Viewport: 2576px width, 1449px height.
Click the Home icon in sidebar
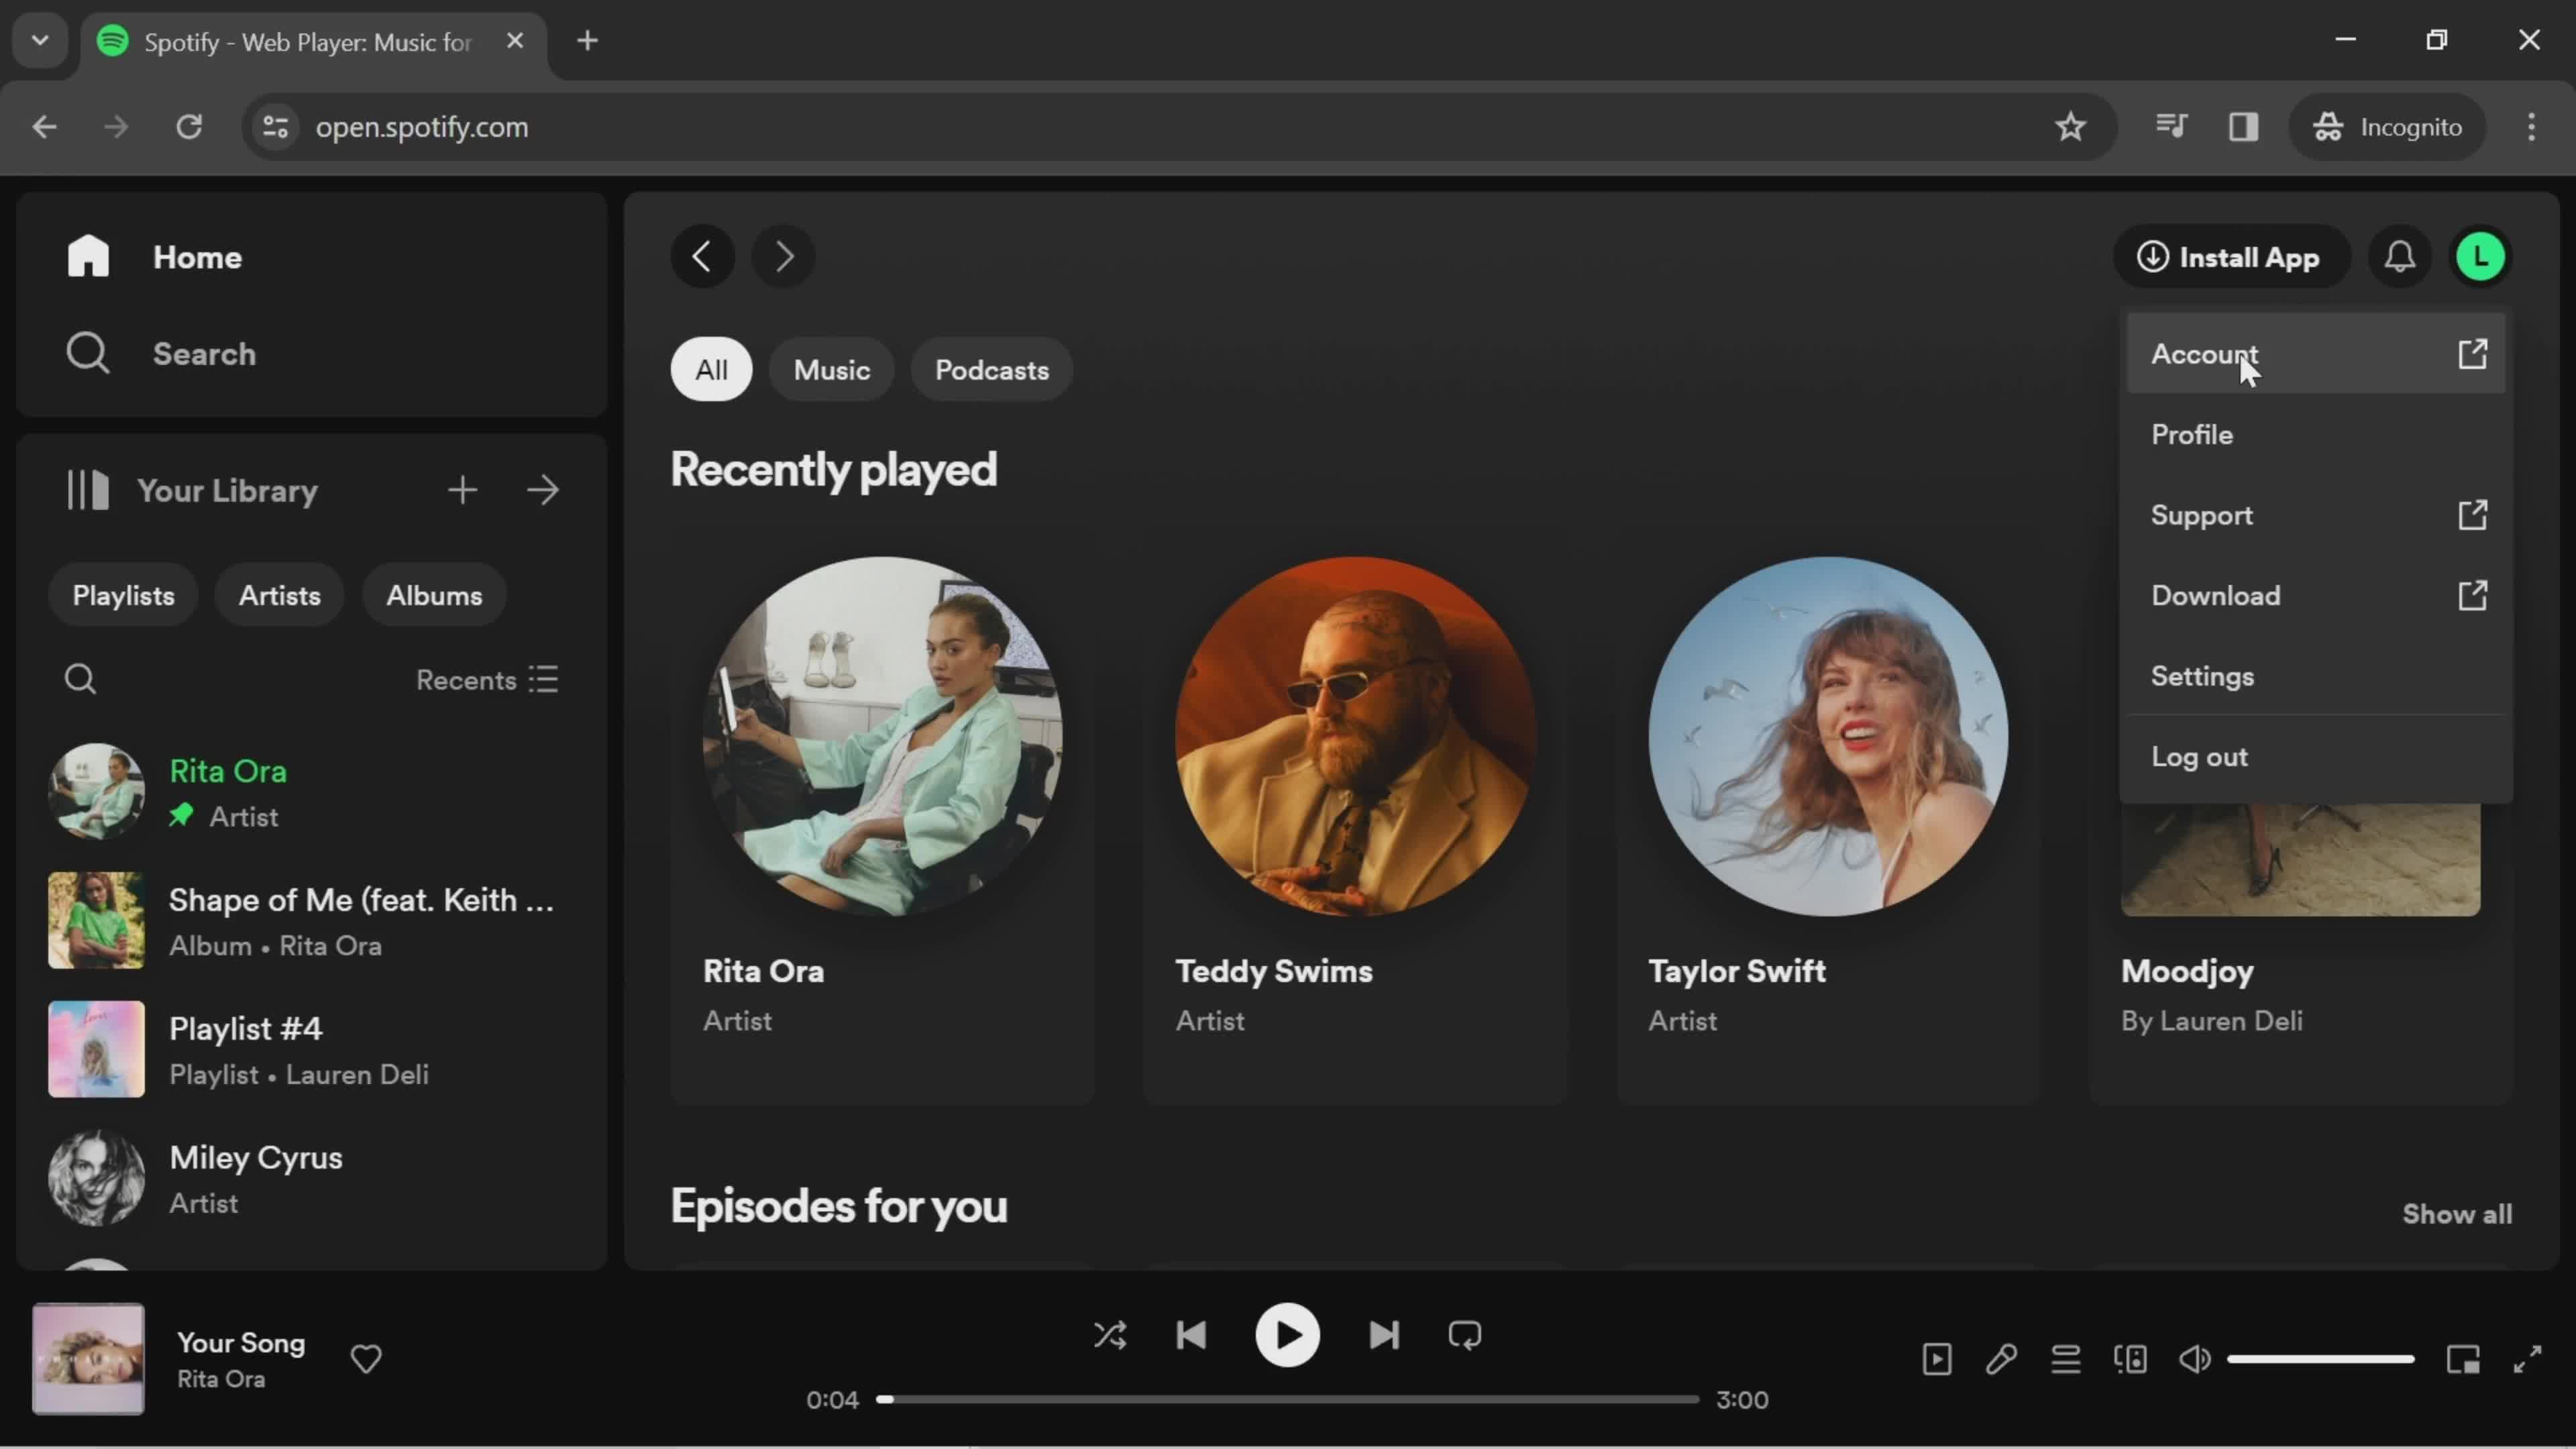point(88,257)
